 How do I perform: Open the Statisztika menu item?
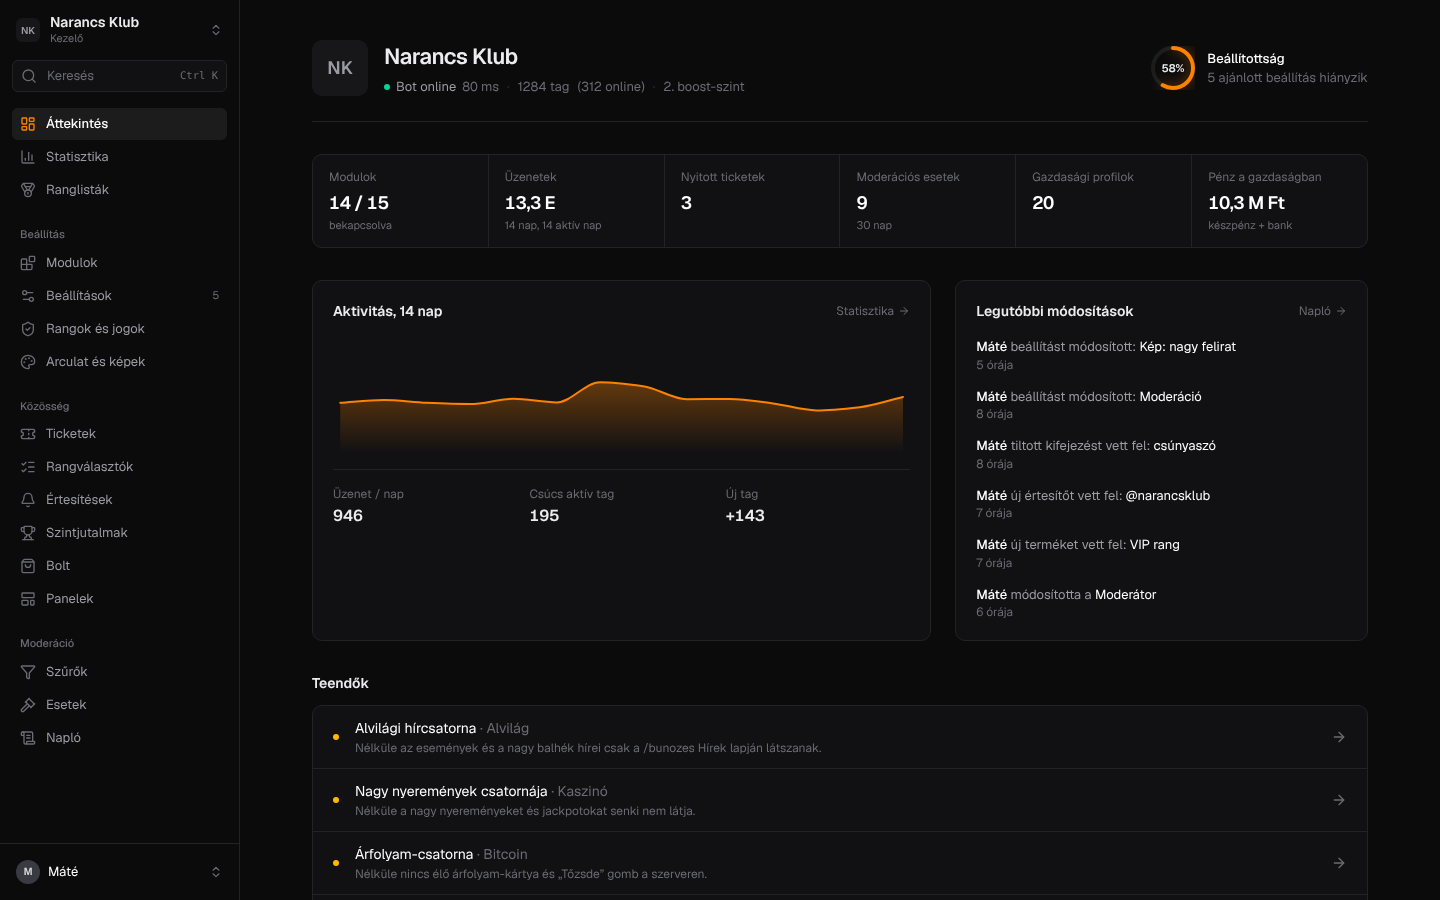120,157
